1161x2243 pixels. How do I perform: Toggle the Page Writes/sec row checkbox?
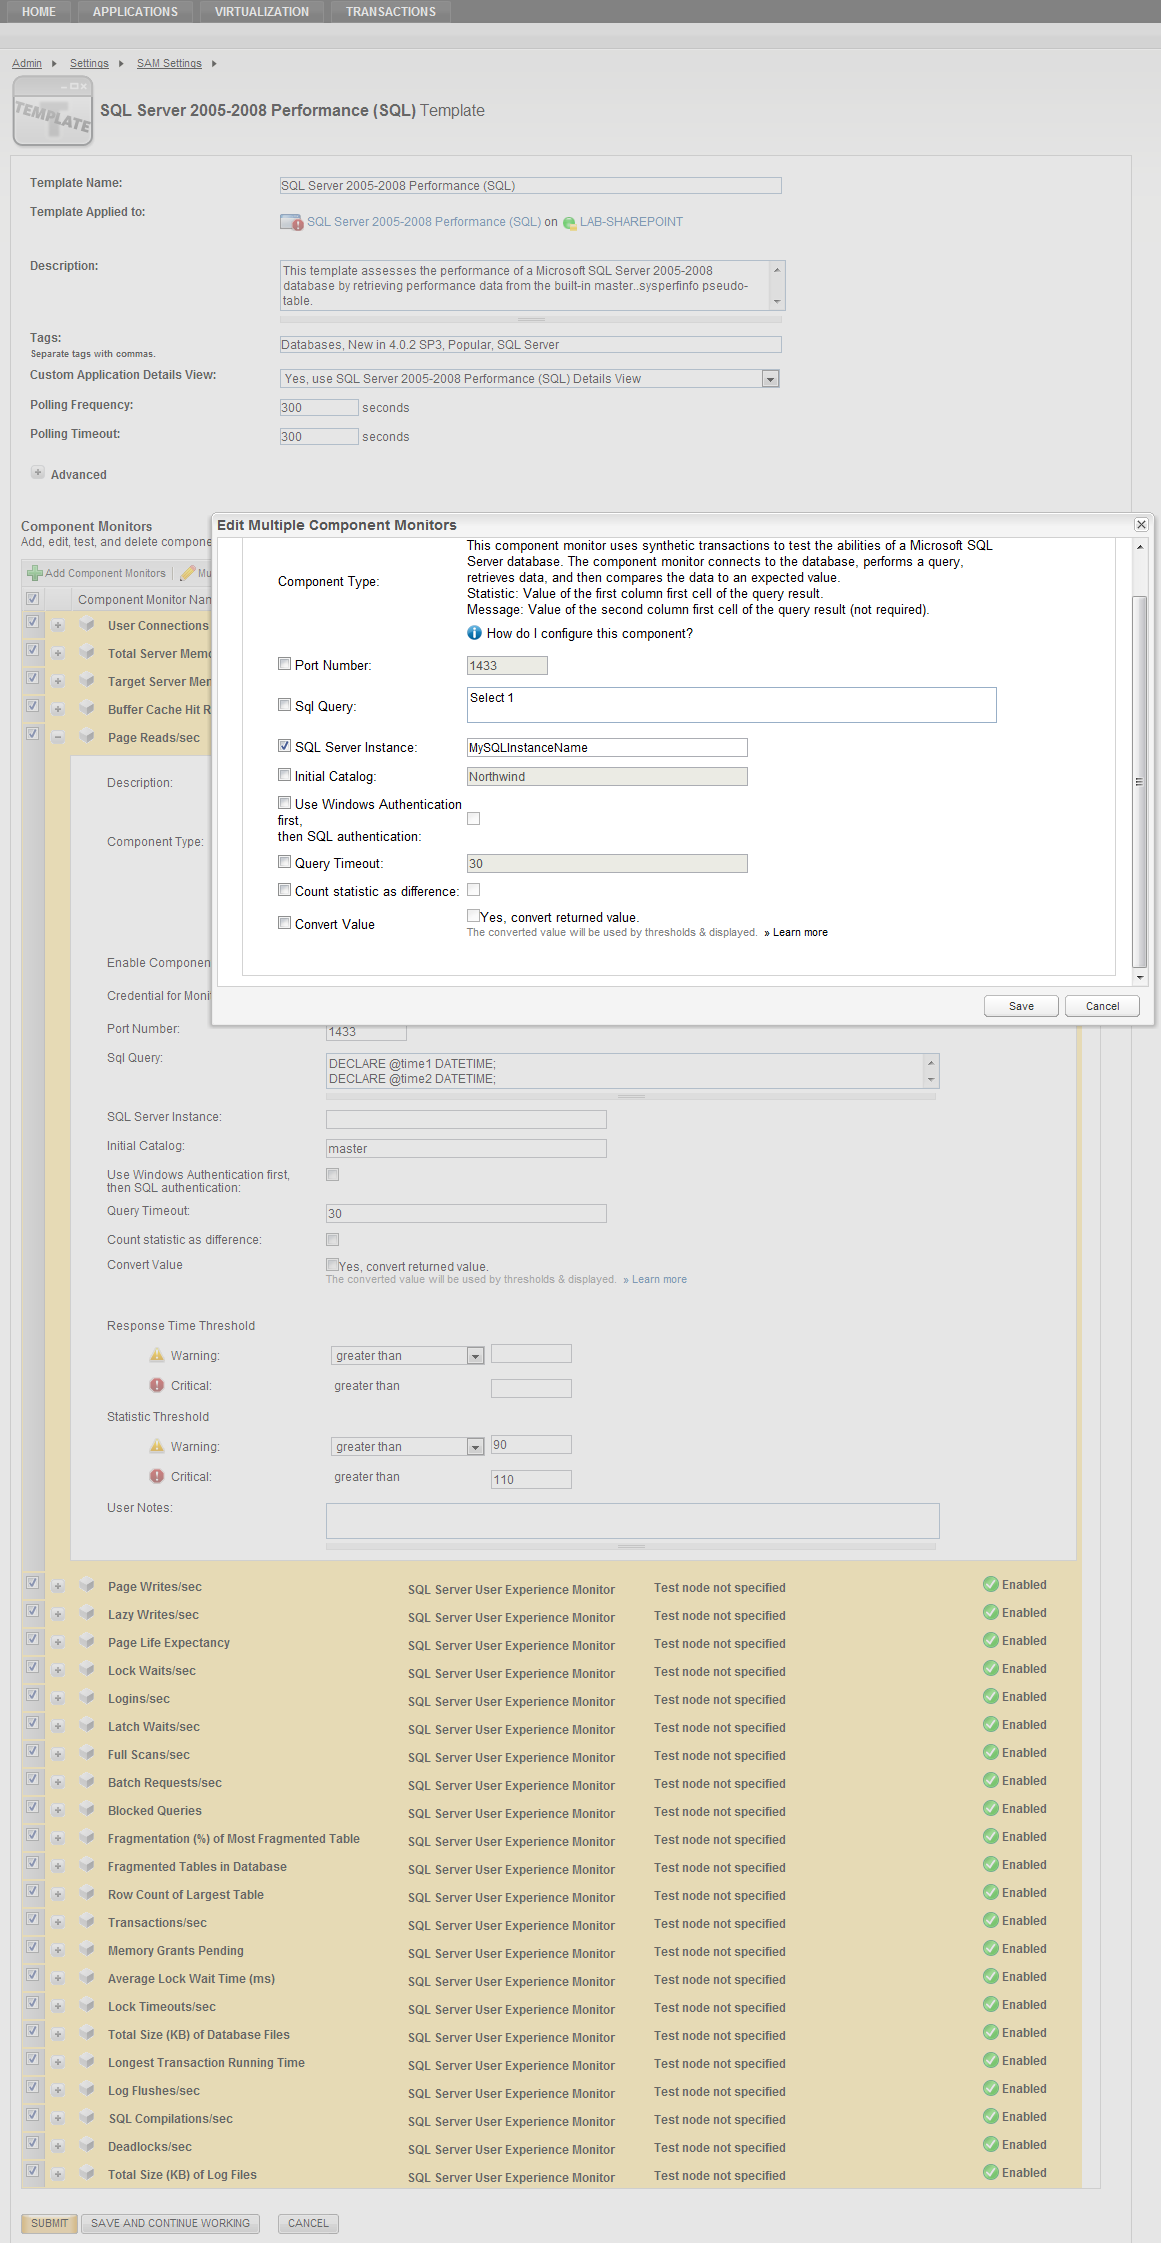click(x=32, y=1582)
